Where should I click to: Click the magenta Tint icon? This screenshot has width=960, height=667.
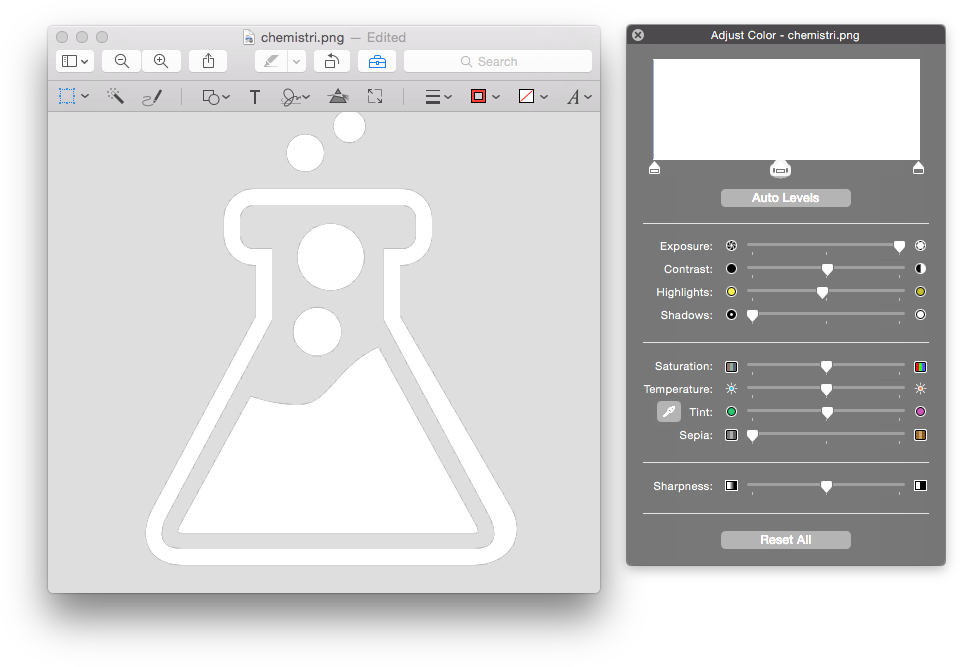click(x=920, y=412)
